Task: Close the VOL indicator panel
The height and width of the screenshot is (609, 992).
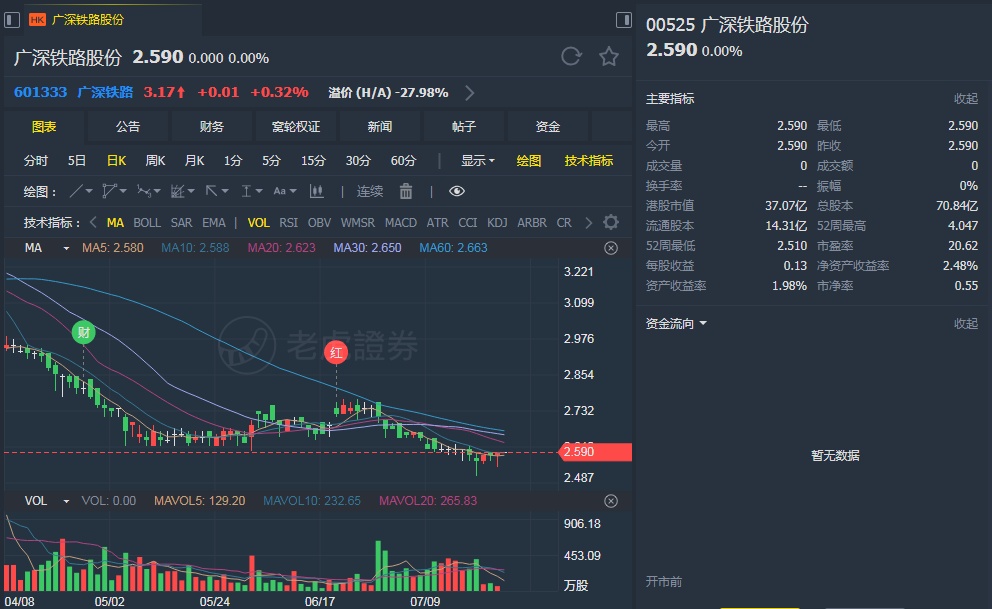Action: 611,501
